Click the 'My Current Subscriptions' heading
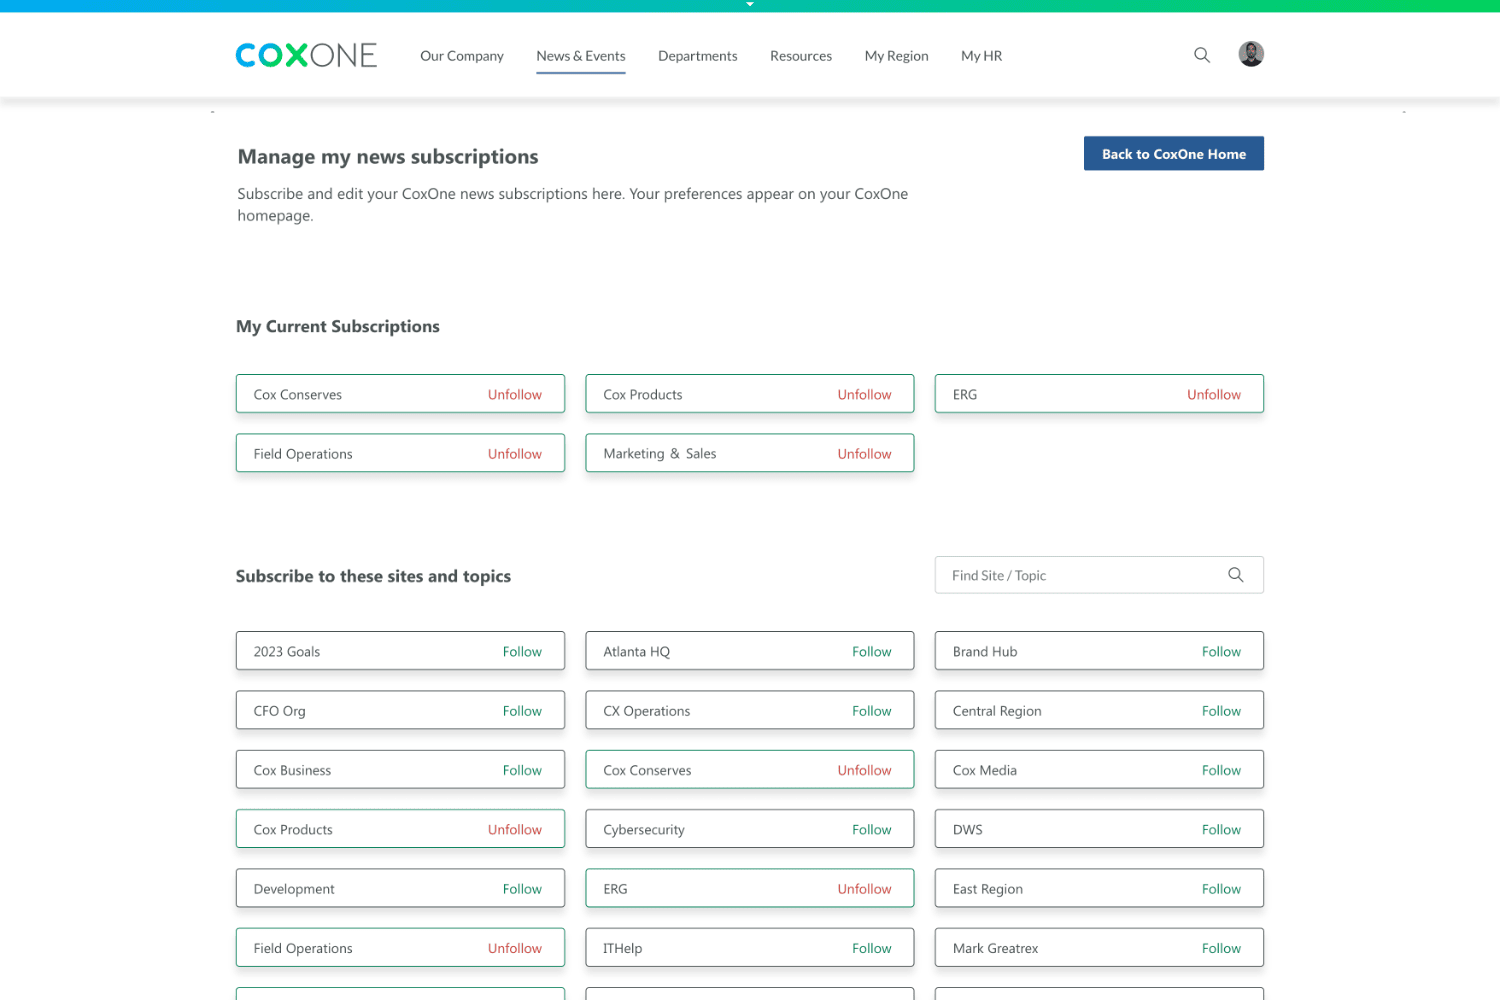This screenshot has width=1500, height=1000. click(x=338, y=327)
